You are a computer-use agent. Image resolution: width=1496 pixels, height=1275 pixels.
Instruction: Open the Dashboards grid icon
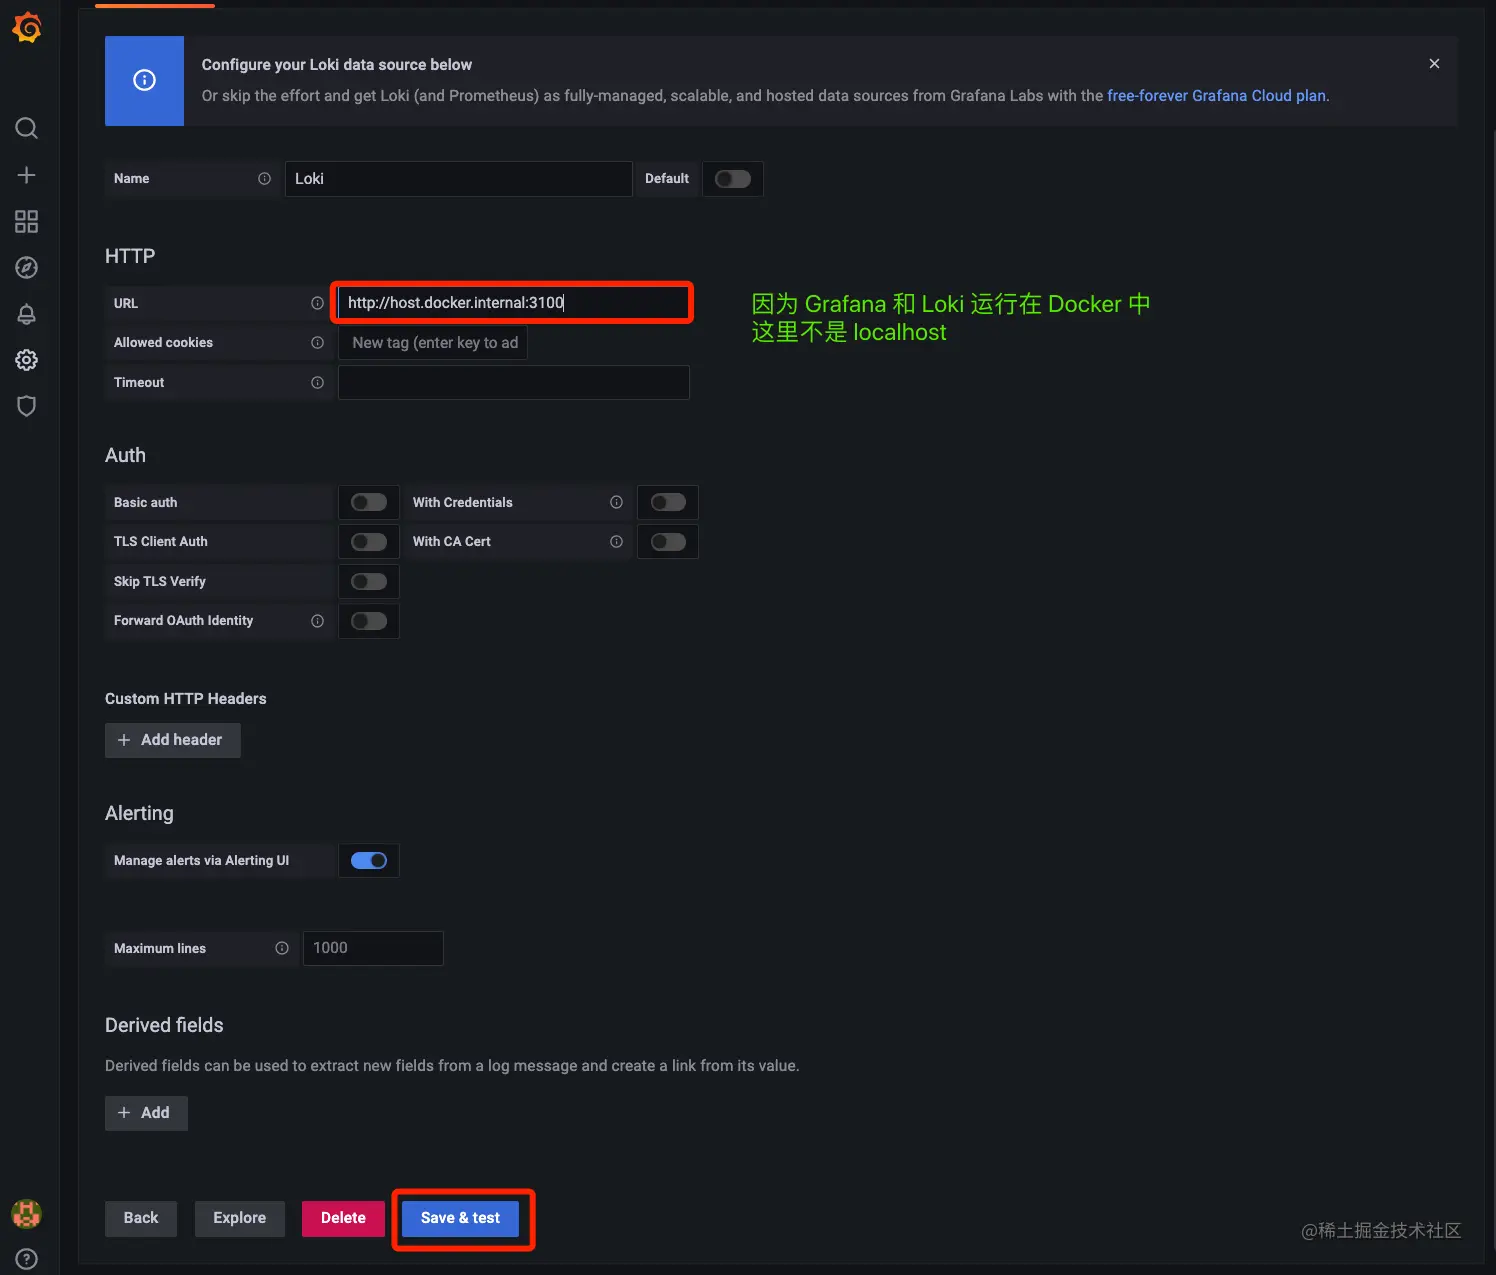pyautogui.click(x=27, y=221)
